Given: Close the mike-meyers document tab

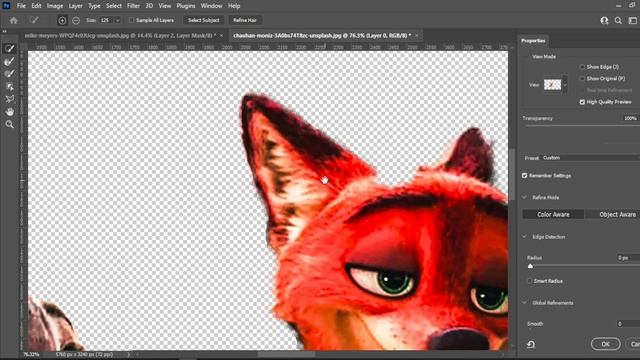Looking at the screenshot, I should [222, 36].
